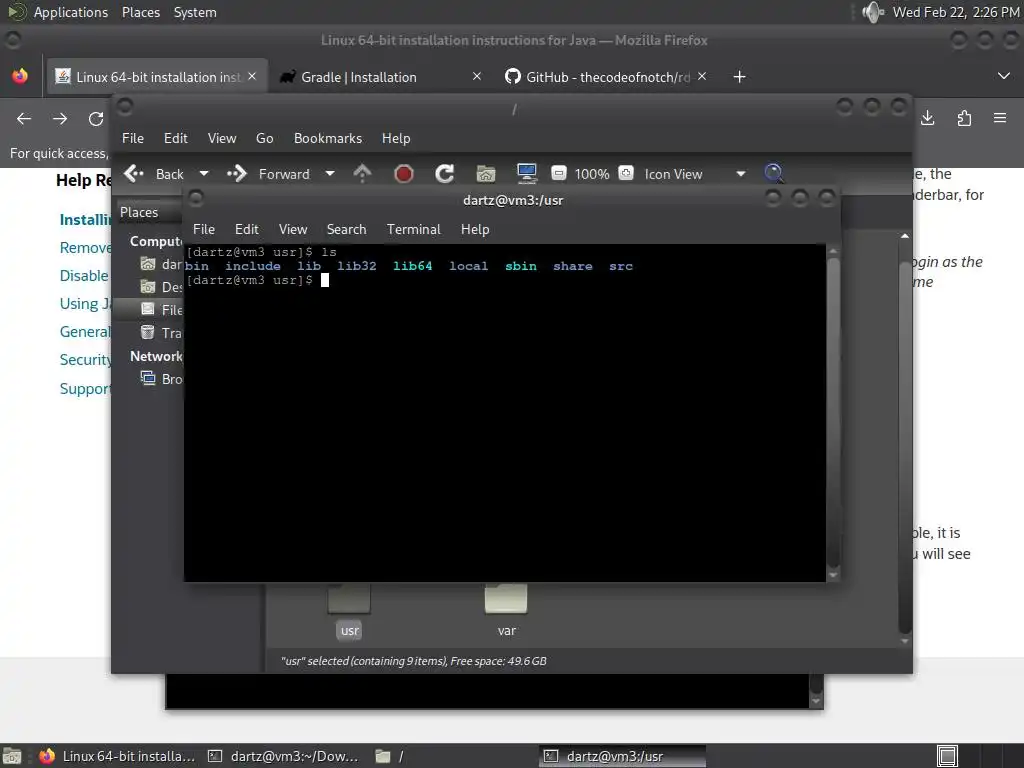List all Firefox tabs chevron

[x=1004, y=76]
